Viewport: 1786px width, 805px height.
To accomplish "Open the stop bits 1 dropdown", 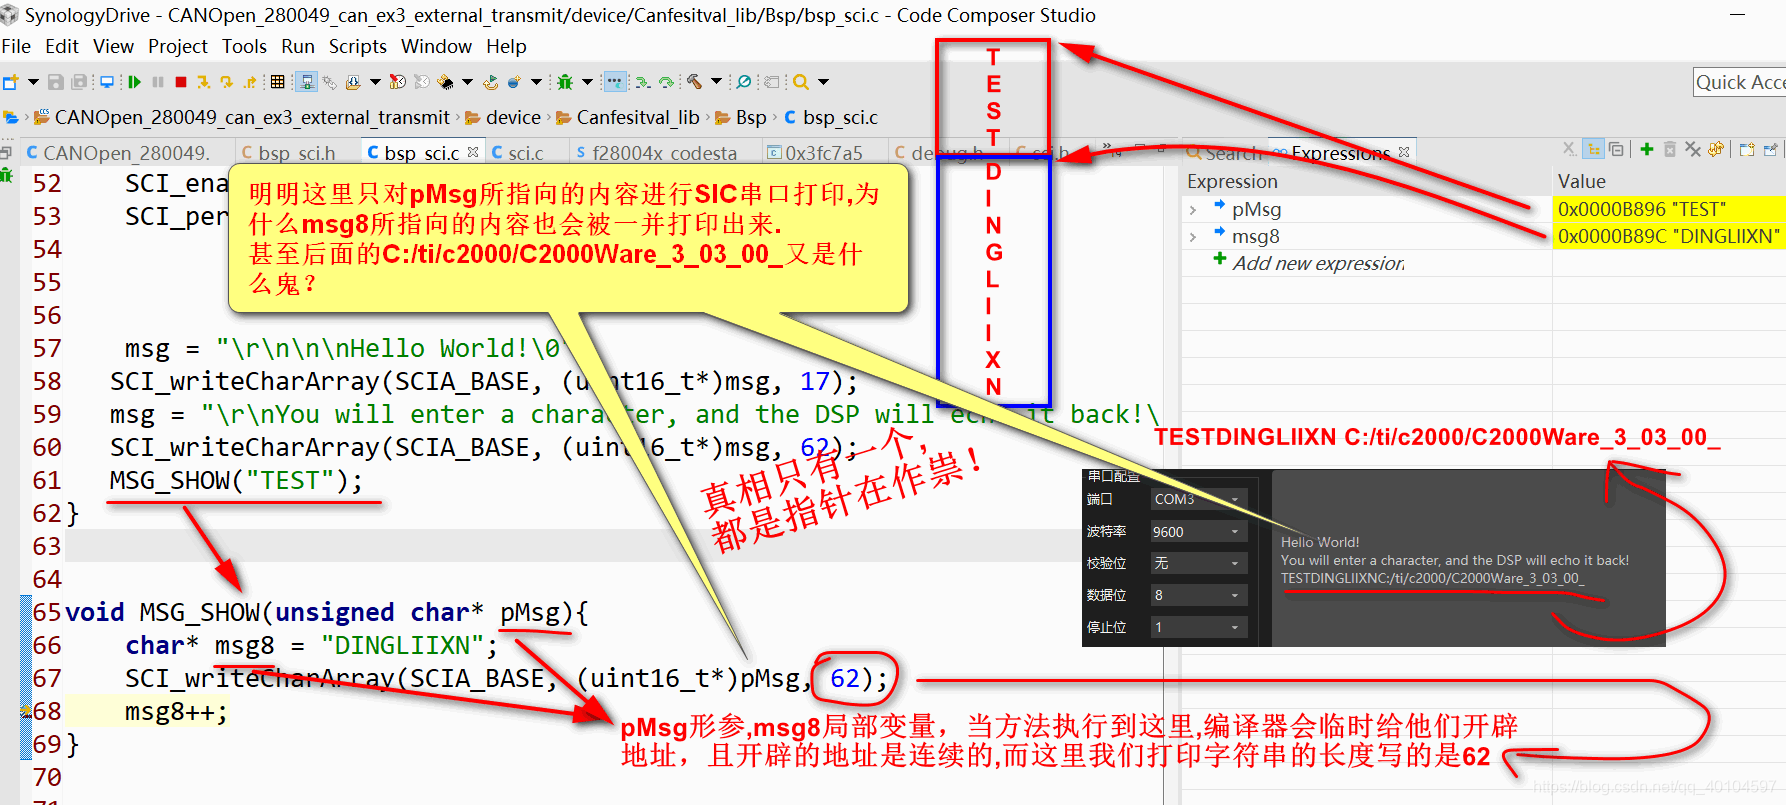I will [1197, 627].
